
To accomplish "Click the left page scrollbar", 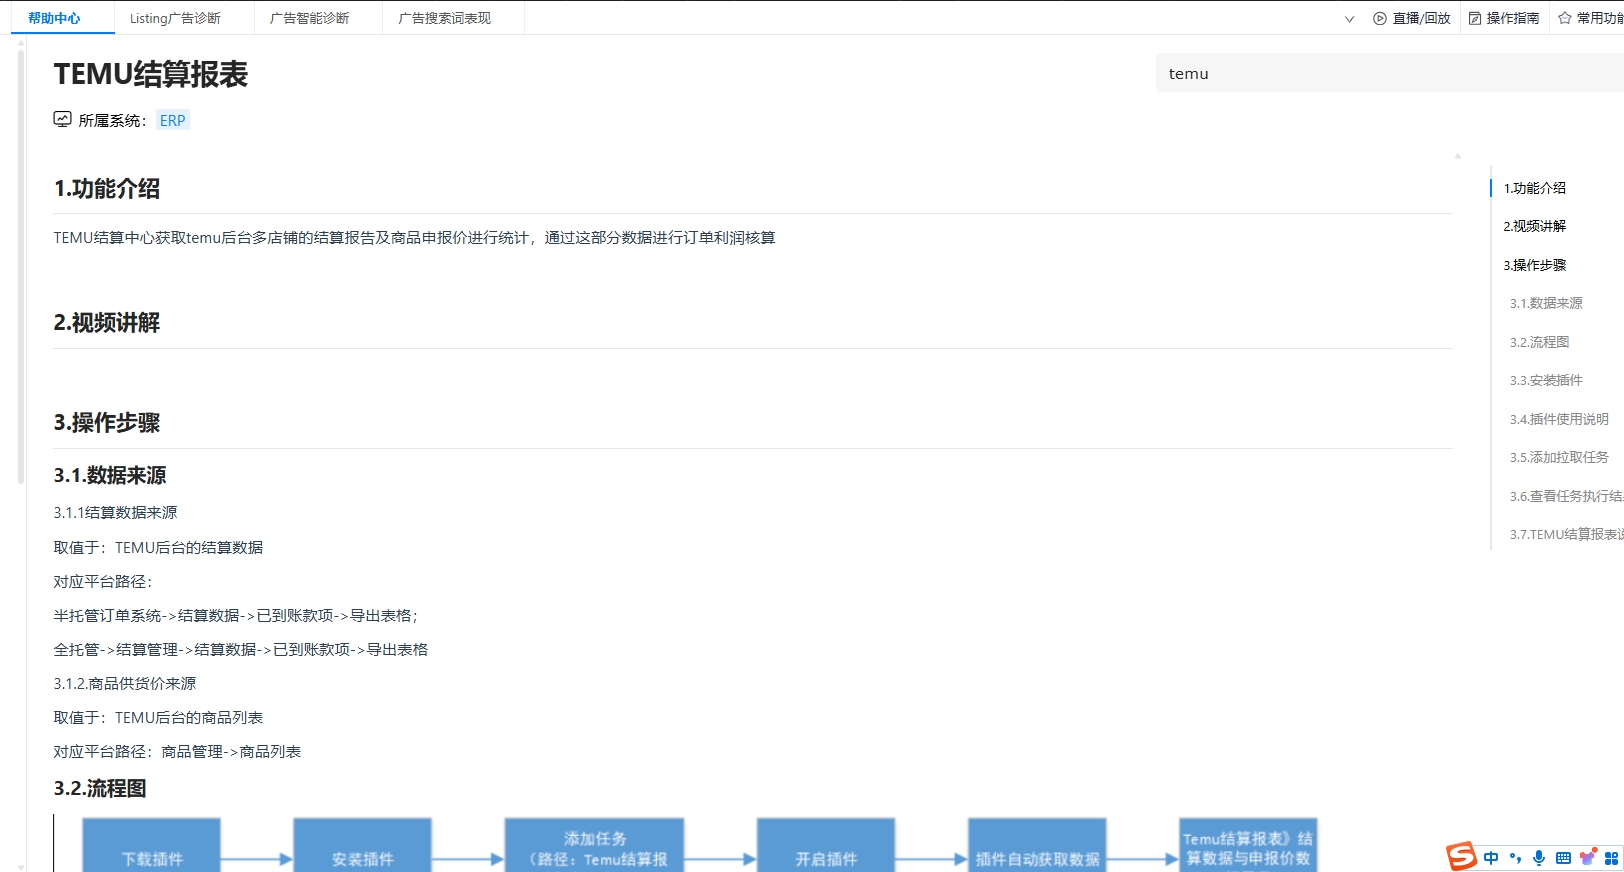I will point(21,265).
